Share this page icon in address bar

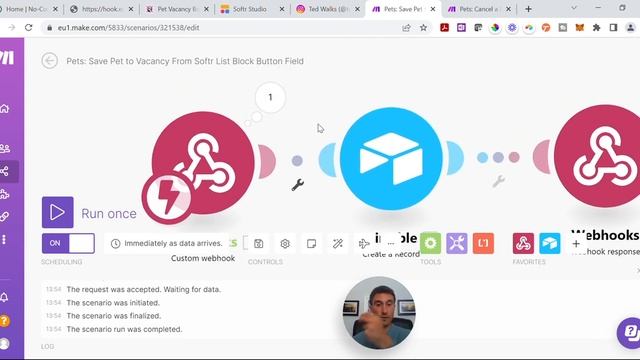406,28
